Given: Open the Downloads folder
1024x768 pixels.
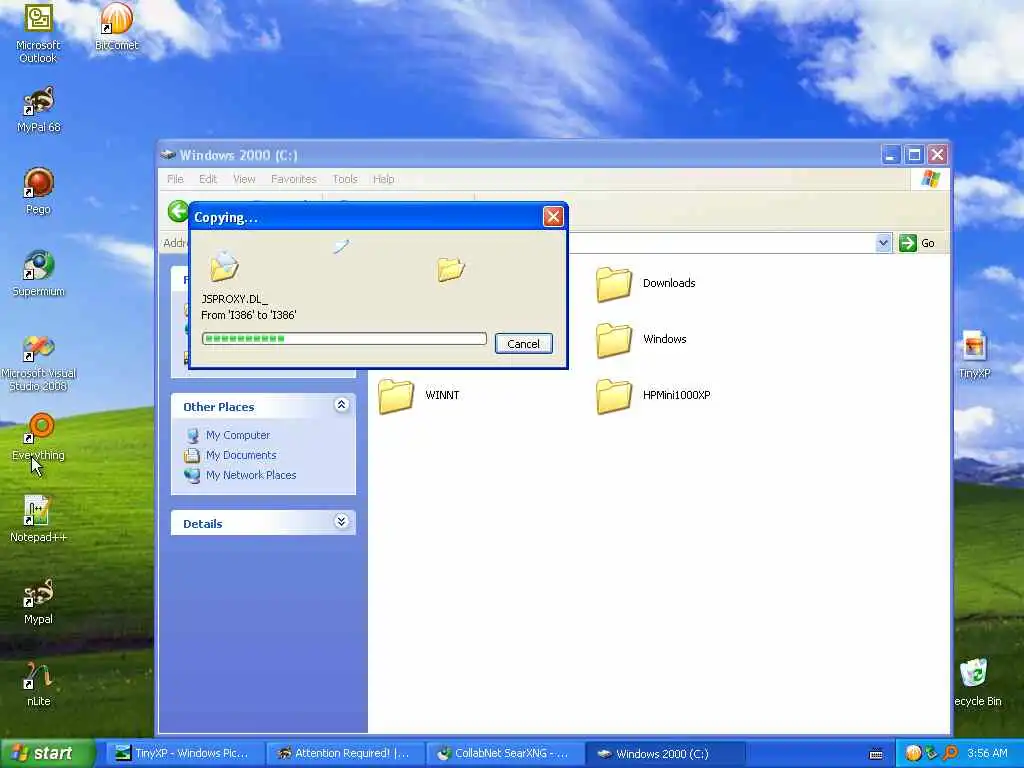Looking at the screenshot, I should click(x=645, y=283).
